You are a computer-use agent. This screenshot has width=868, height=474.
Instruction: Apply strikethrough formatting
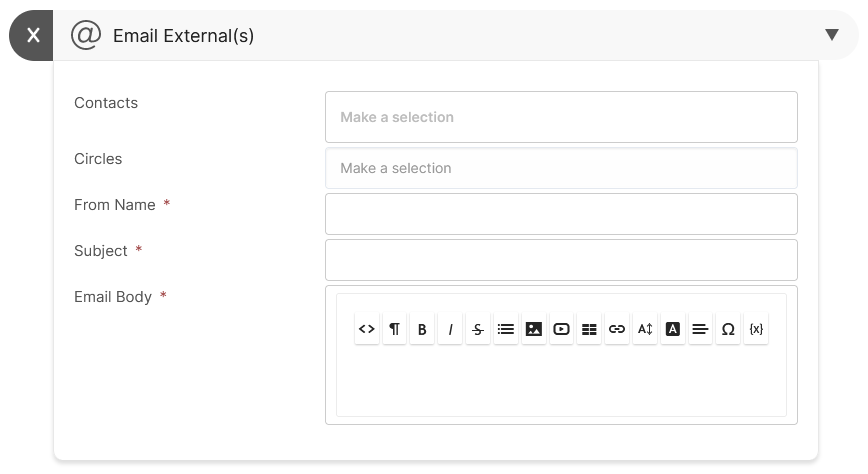(x=478, y=329)
